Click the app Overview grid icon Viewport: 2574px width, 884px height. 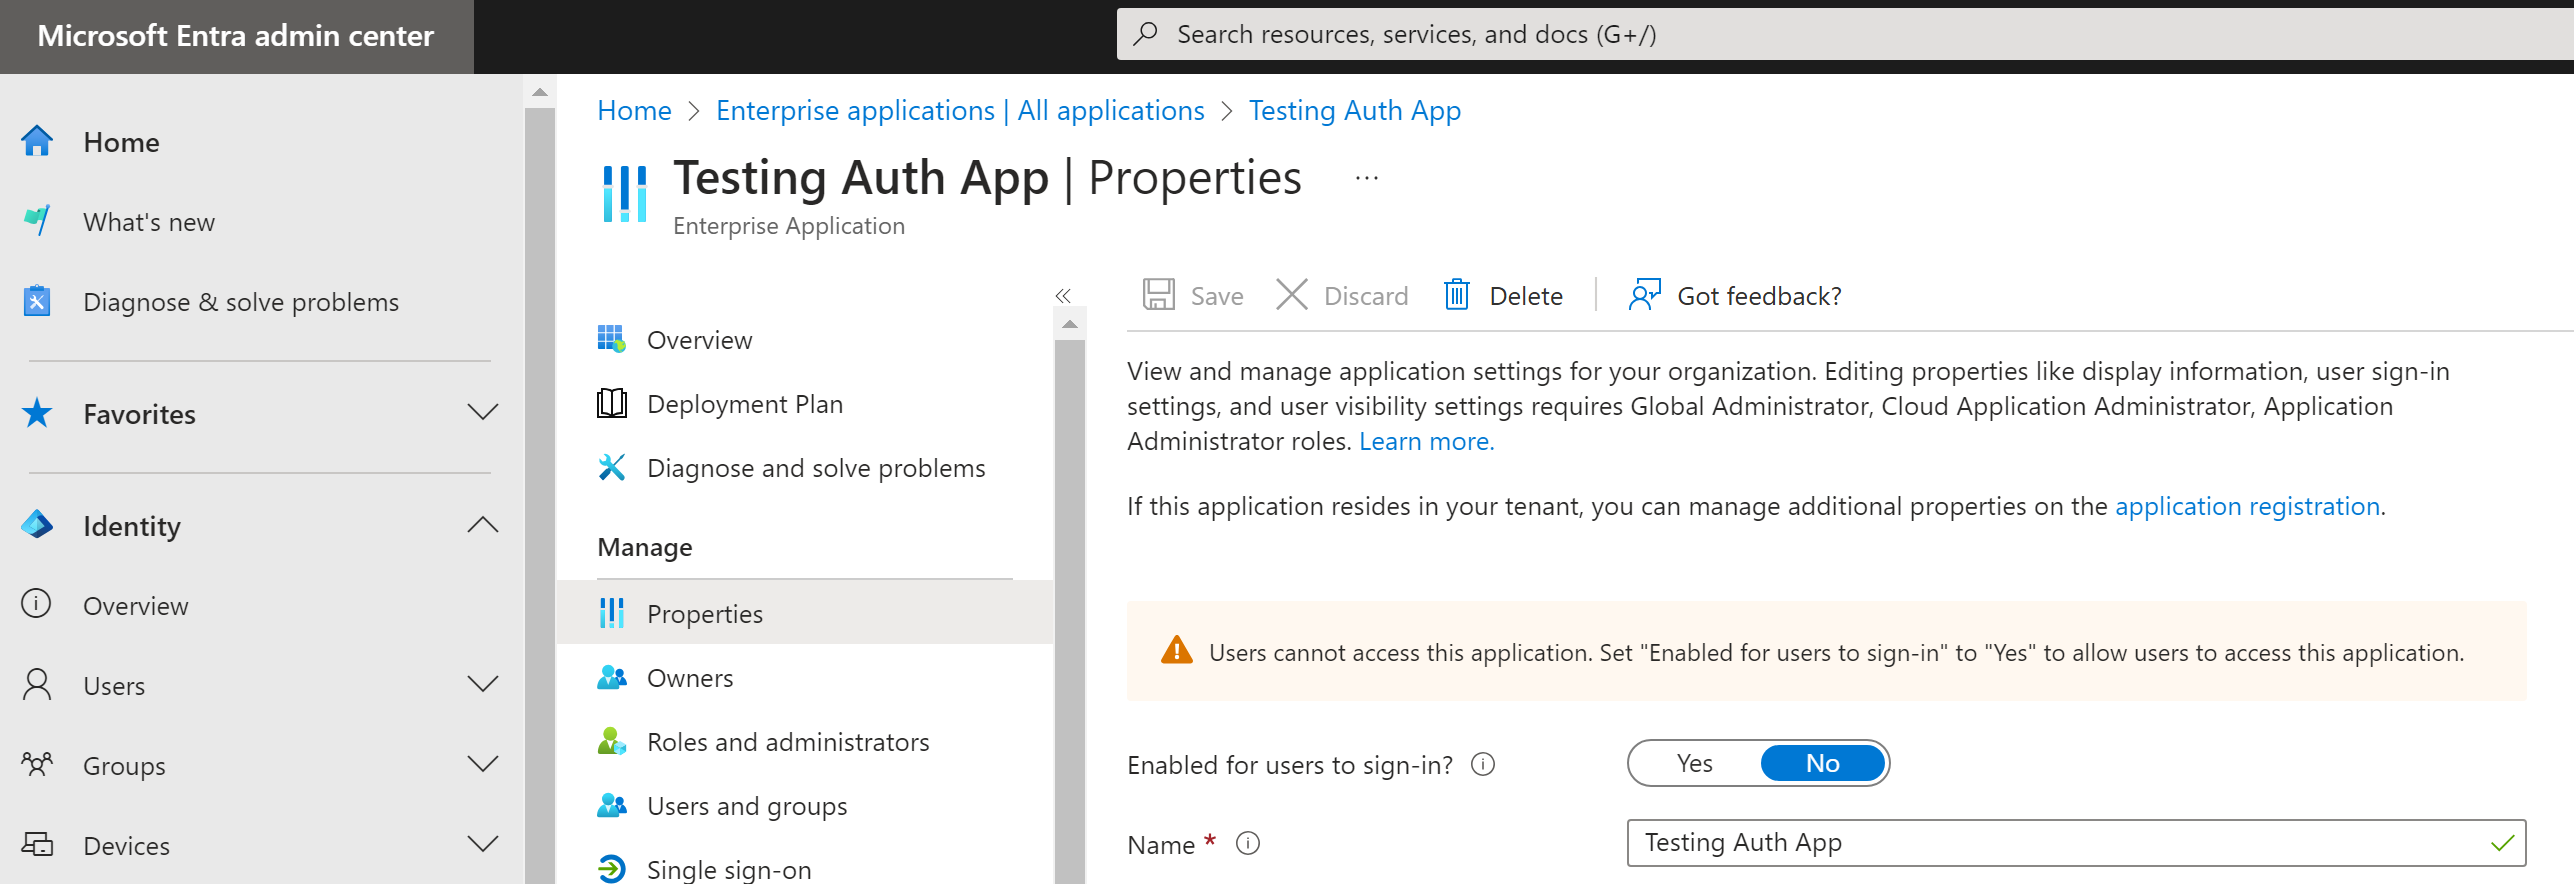pos(612,339)
